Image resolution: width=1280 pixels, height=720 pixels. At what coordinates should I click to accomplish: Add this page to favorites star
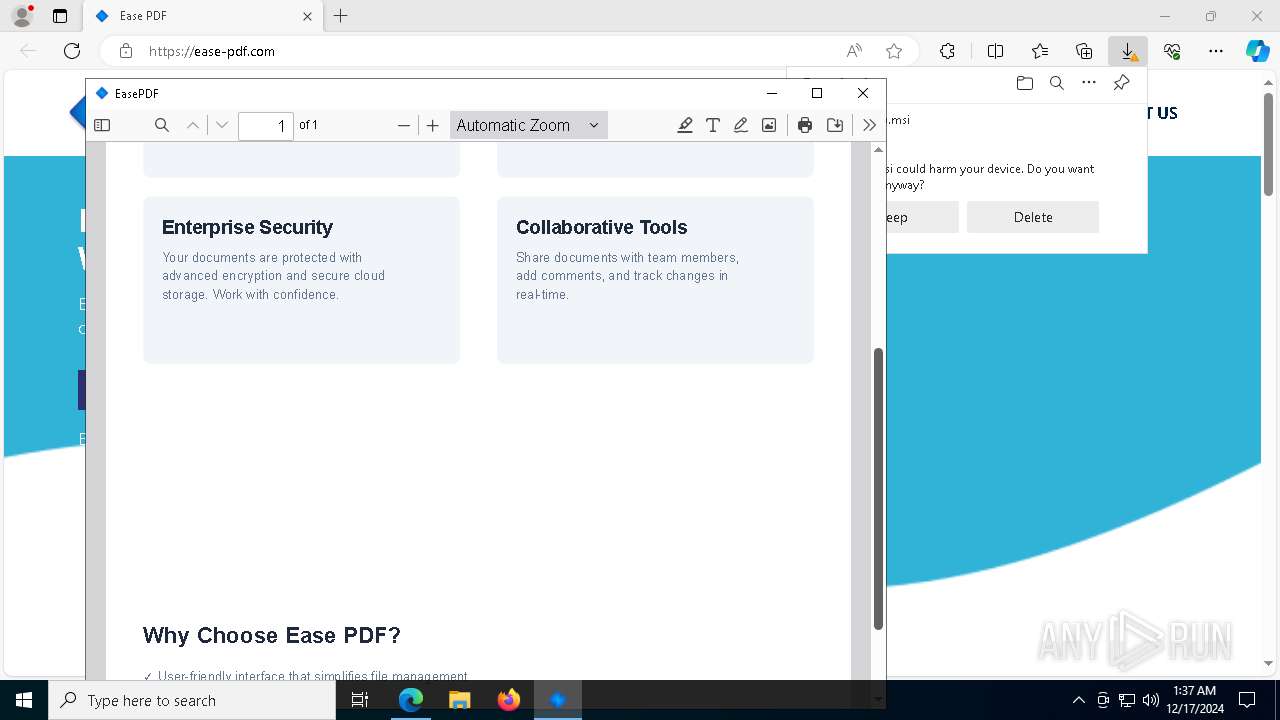tap(894, 51)
